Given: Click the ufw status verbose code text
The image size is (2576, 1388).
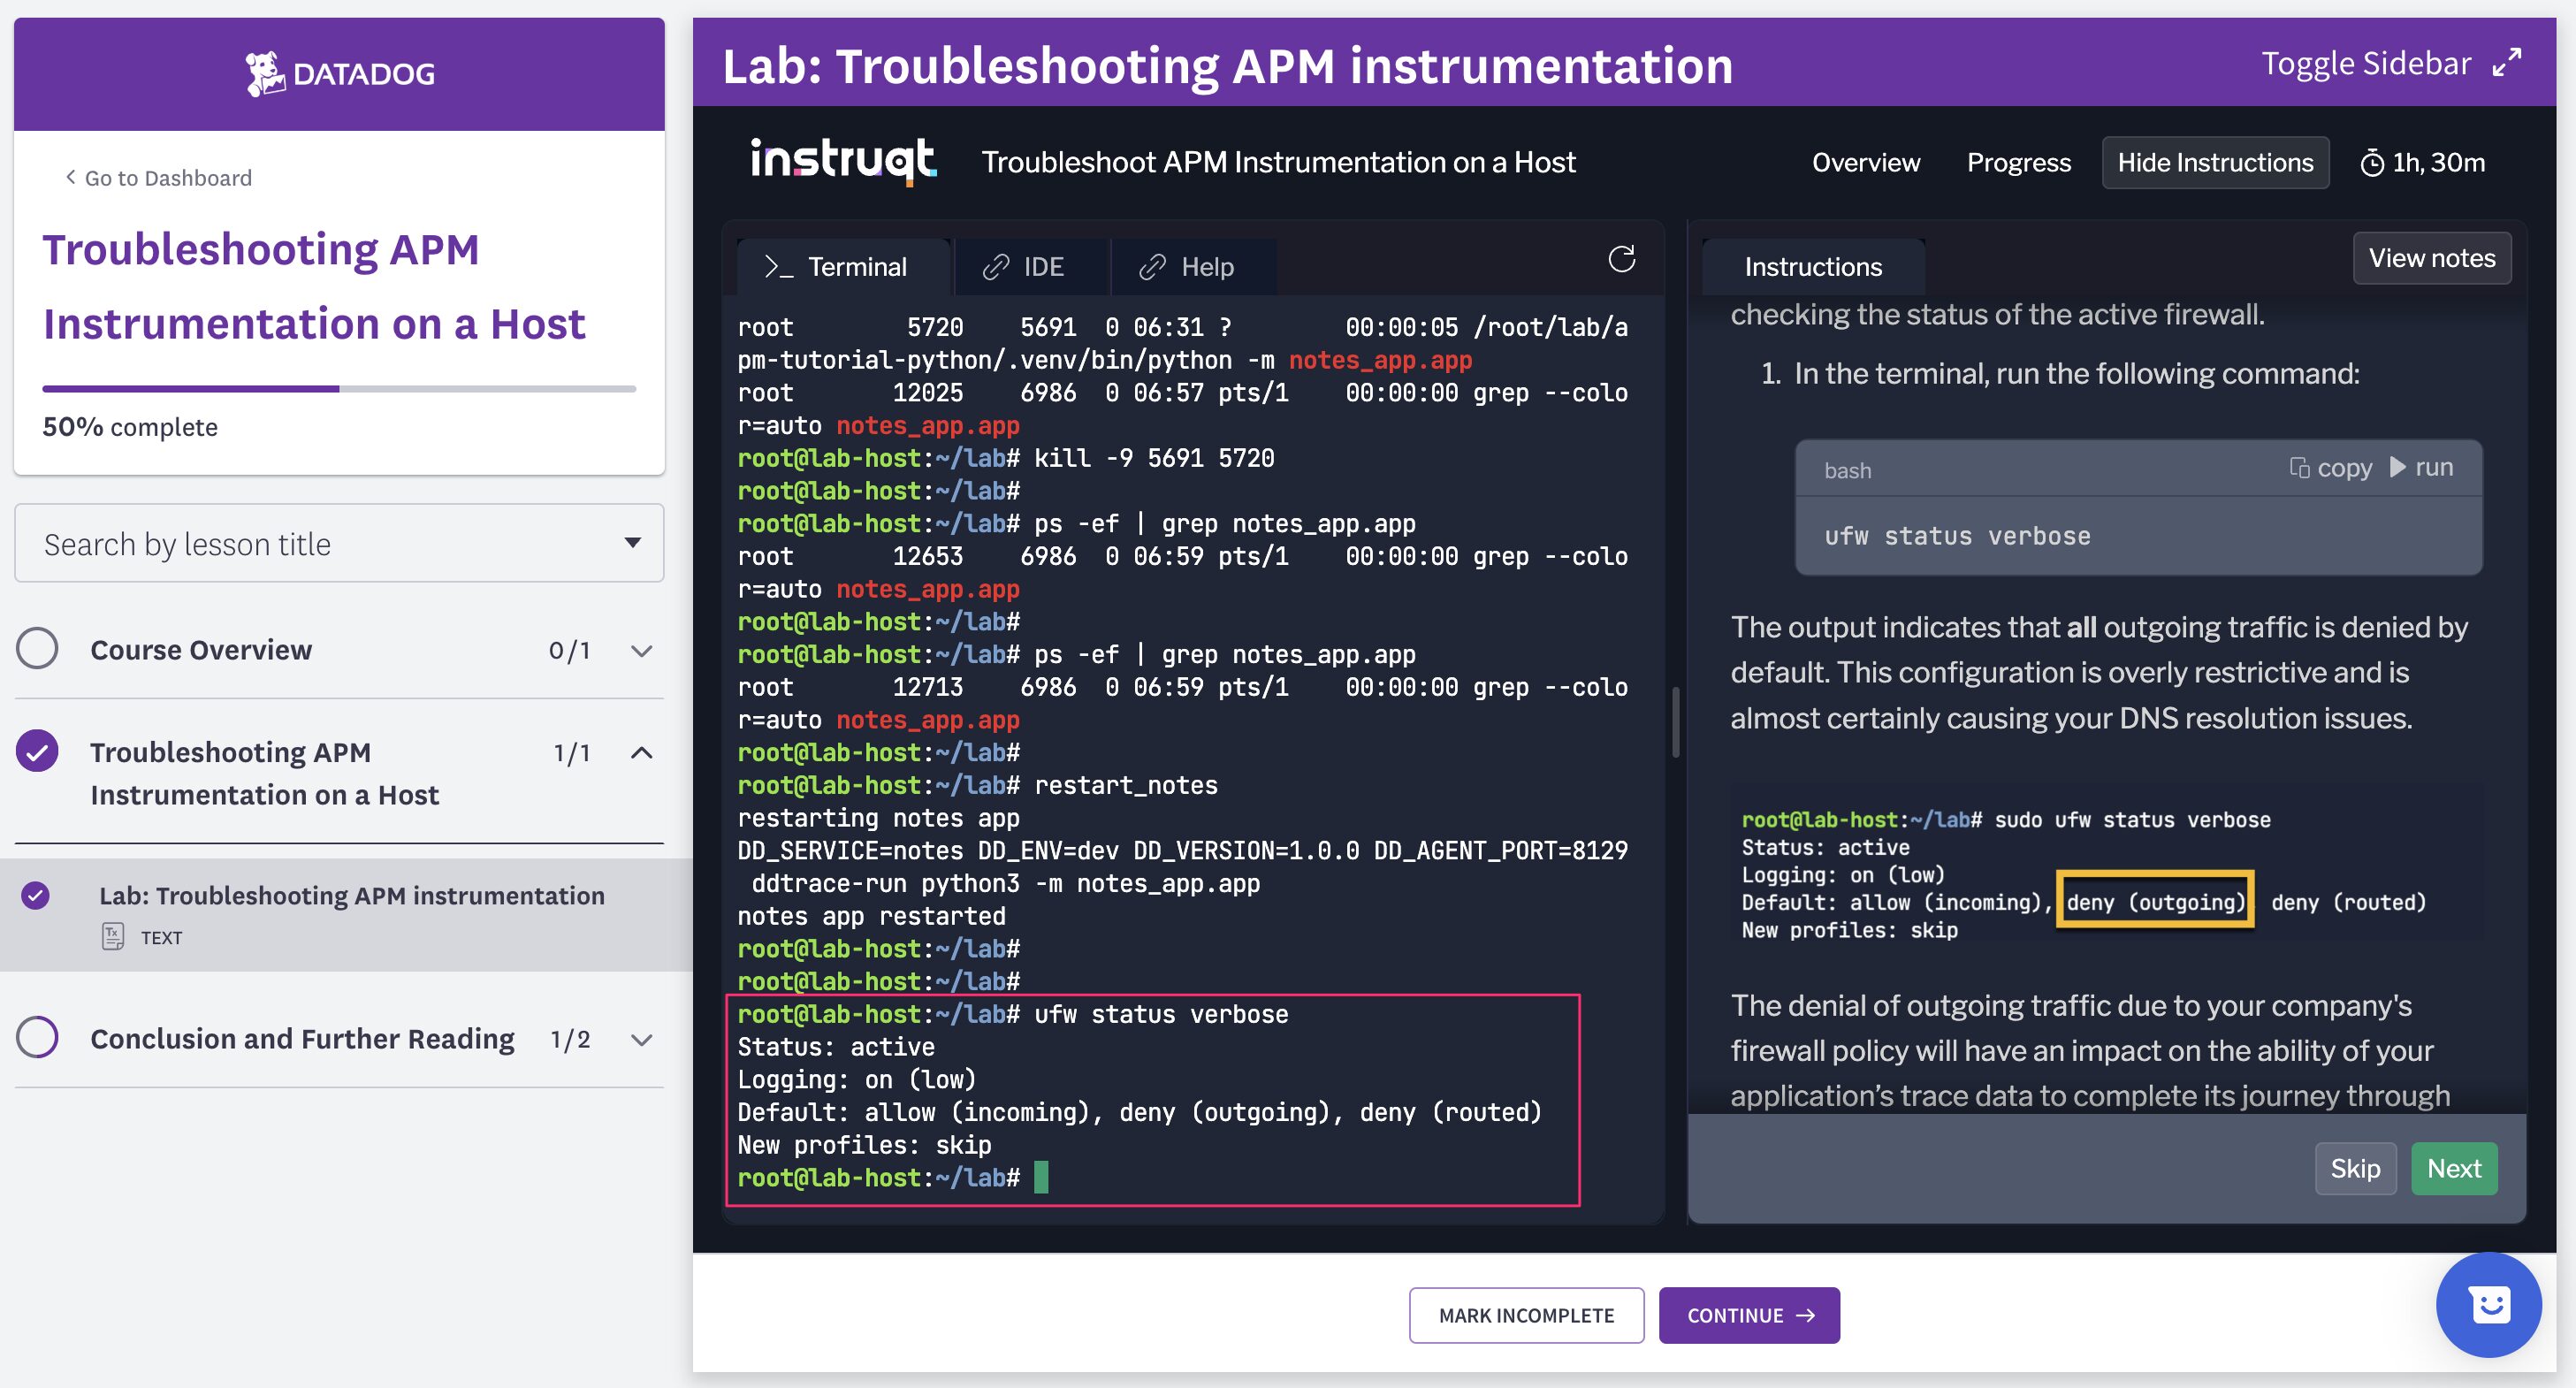Looking at the screenshot, I should tap(1957, 536).
